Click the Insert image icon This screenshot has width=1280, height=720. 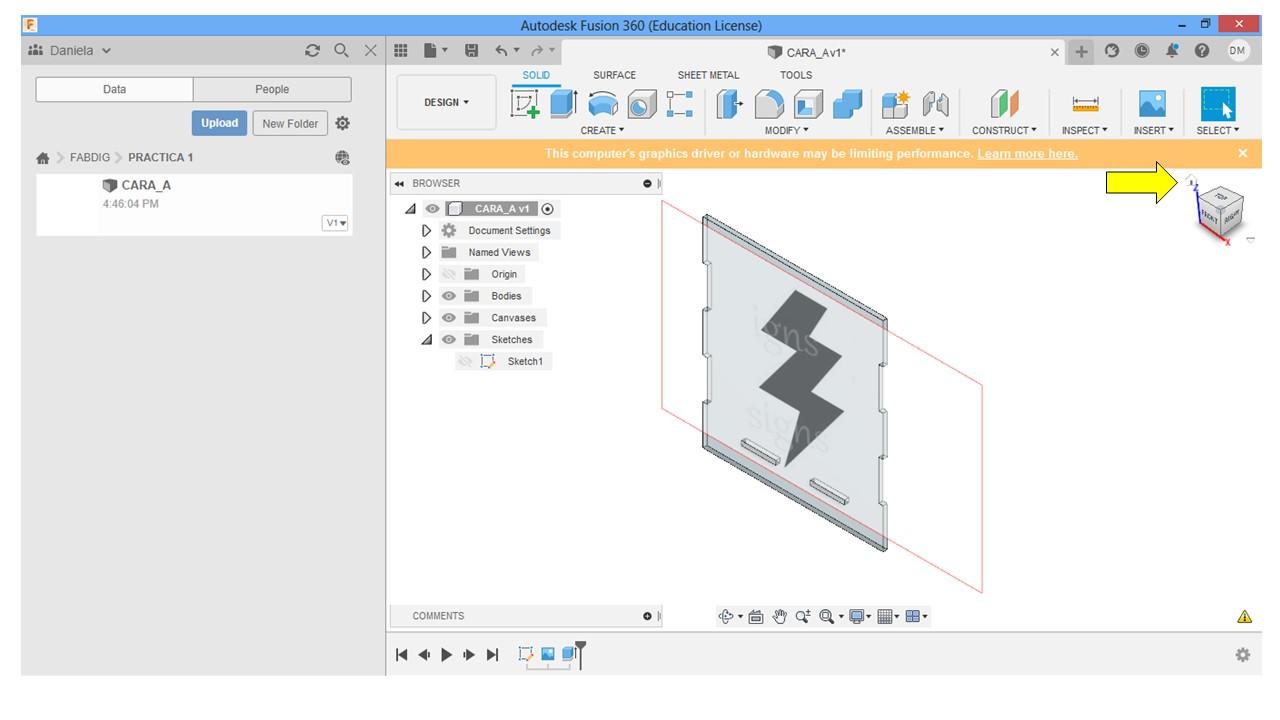tap(1152, 104)
